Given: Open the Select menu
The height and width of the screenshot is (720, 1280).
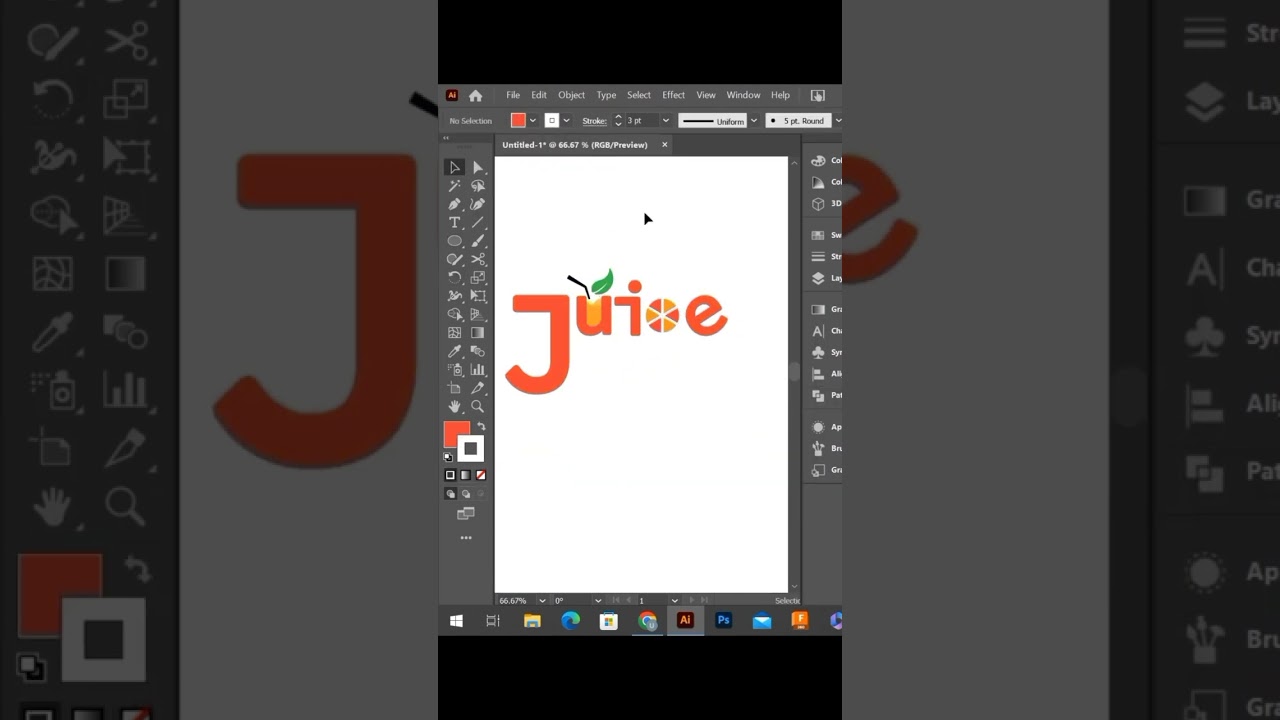Looking at the screenshot, I should [x=639, y=95].
